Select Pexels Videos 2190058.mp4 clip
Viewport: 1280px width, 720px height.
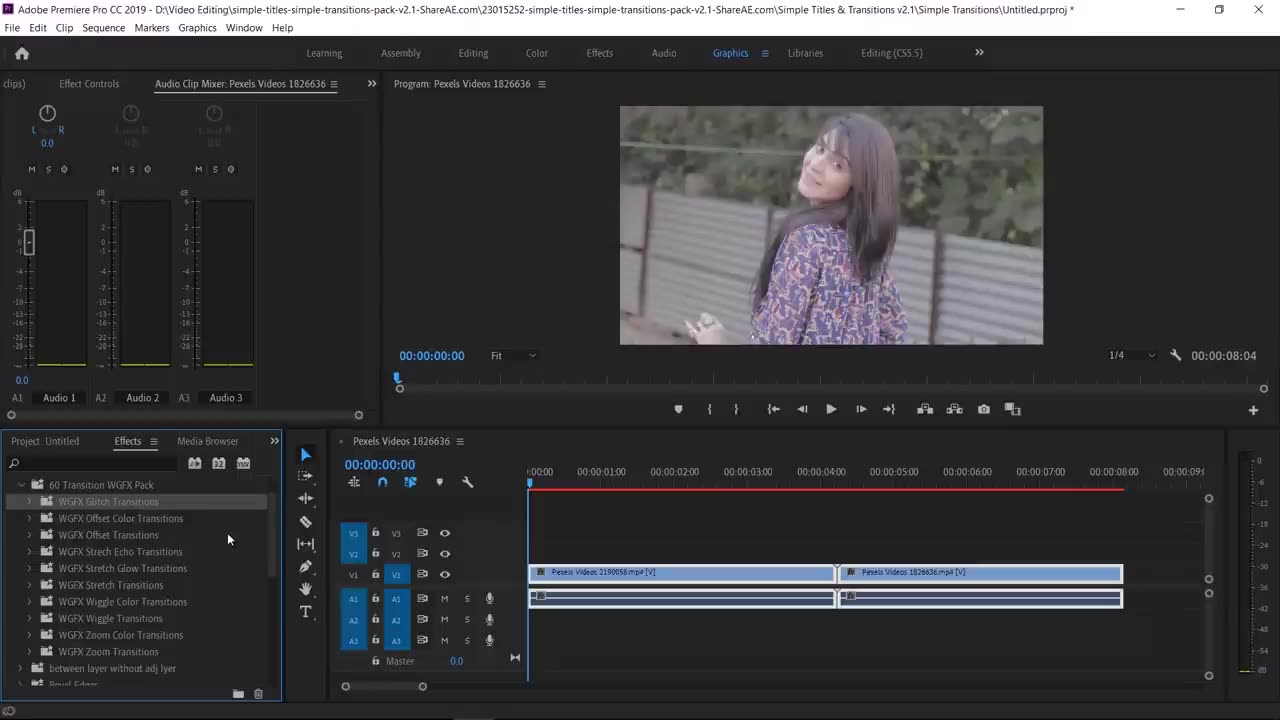point(682,573)
